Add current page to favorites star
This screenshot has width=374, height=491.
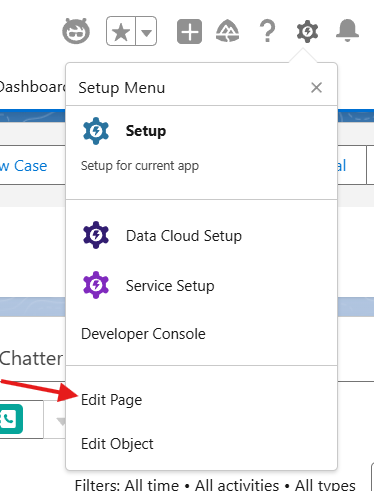(x=121, y=31)
